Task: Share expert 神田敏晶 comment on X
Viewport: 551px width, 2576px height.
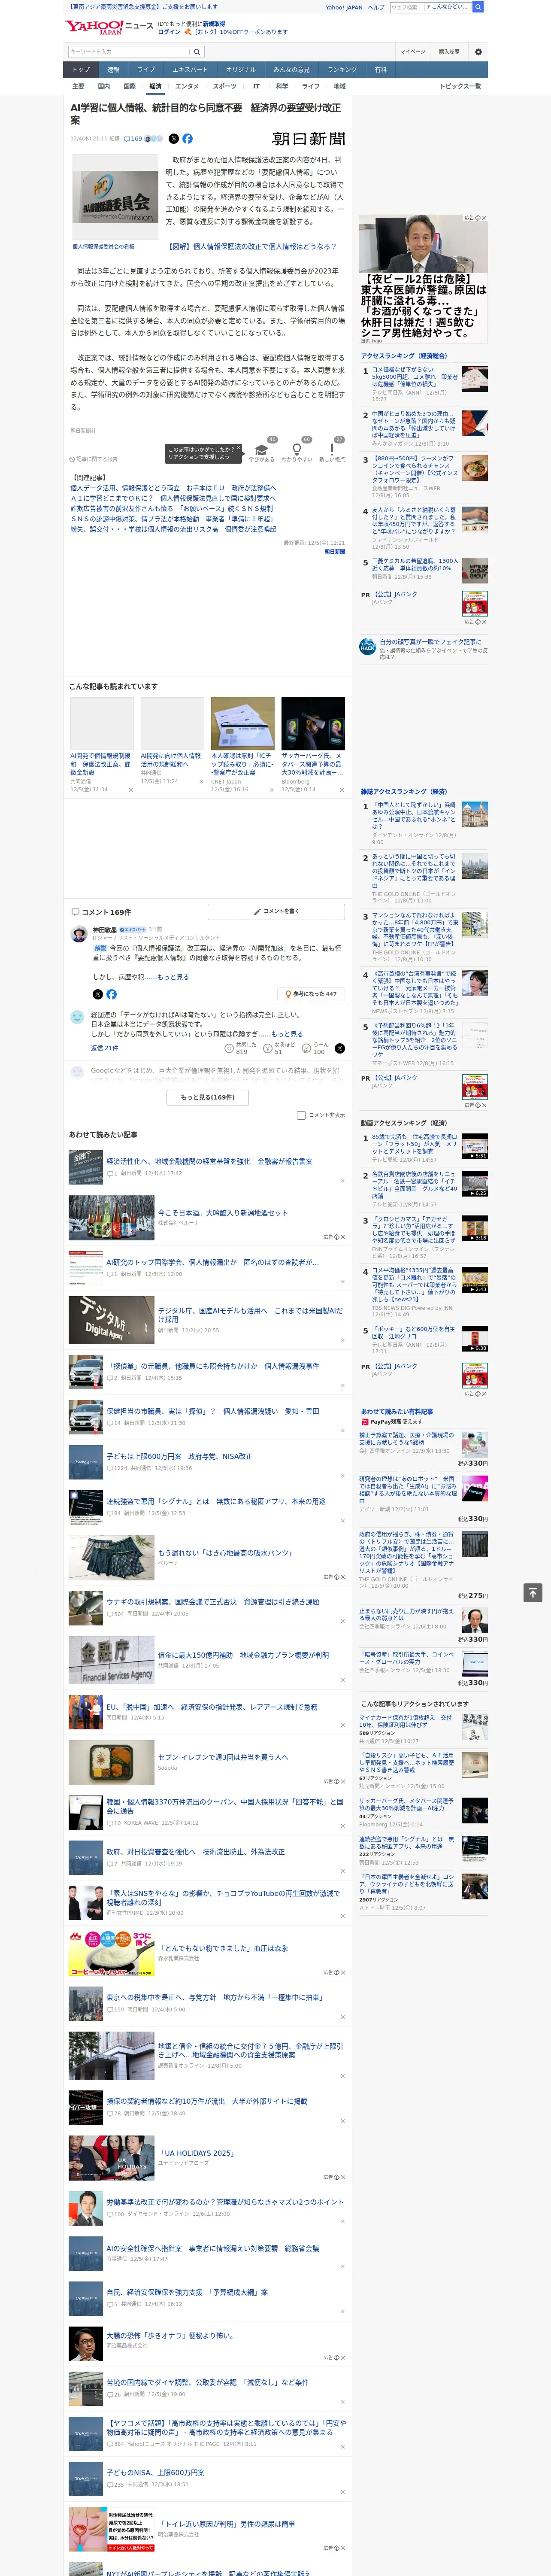Action: point(97,994)
